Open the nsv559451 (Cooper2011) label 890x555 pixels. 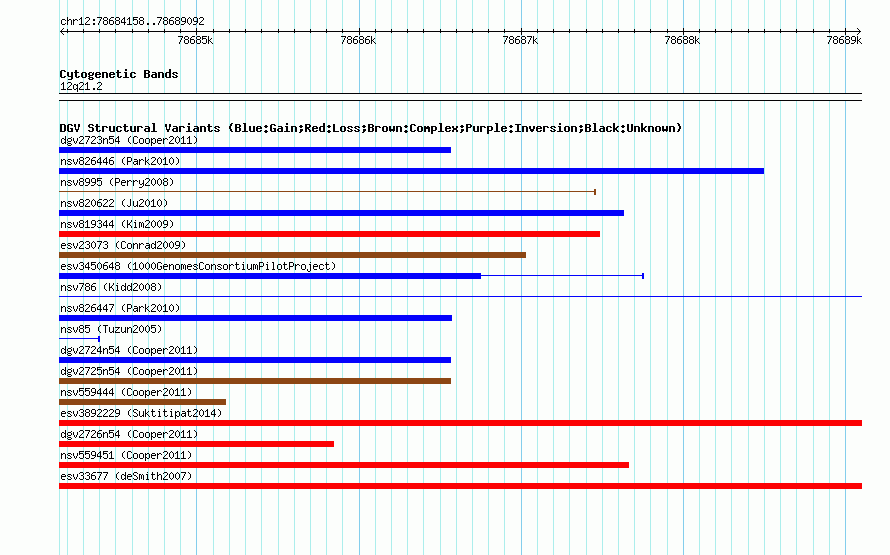[x=126, y=455]
